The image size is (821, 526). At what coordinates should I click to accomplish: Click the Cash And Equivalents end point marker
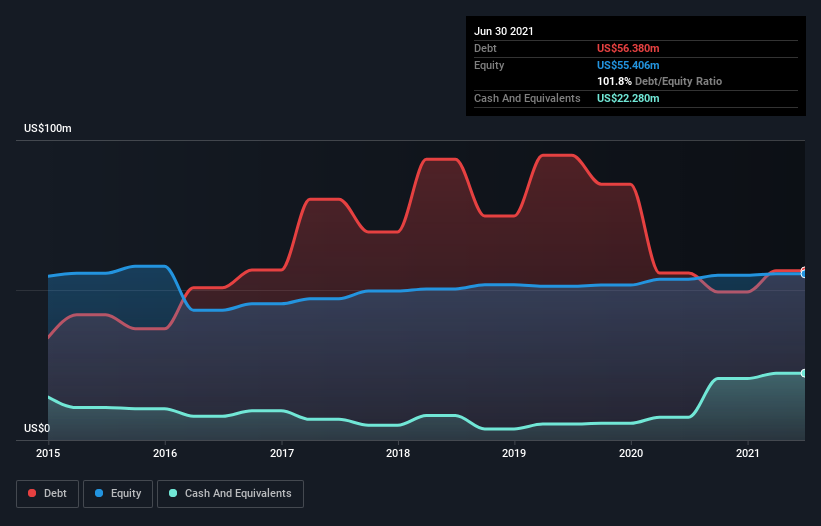pyautogui.click(x=804, y=373)
